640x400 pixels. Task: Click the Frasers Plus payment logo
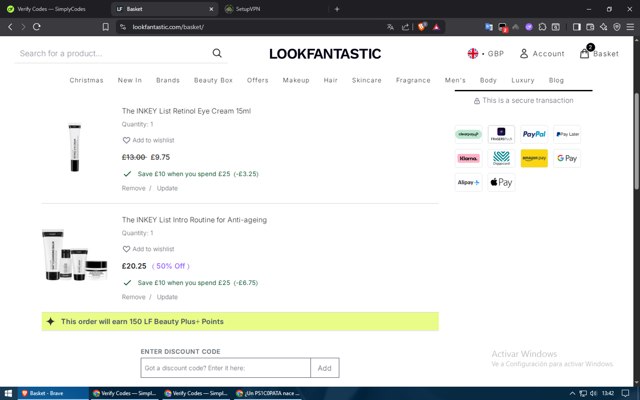coord(501,134)
